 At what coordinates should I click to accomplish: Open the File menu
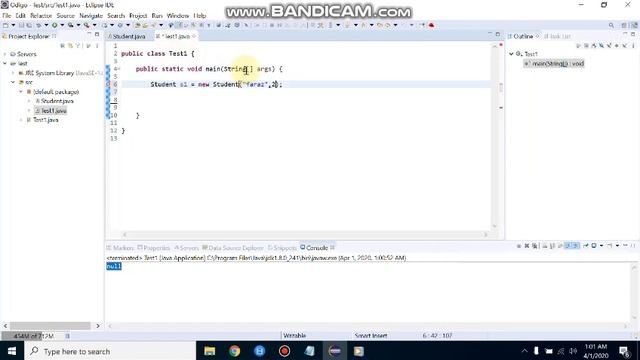(7, 16)
